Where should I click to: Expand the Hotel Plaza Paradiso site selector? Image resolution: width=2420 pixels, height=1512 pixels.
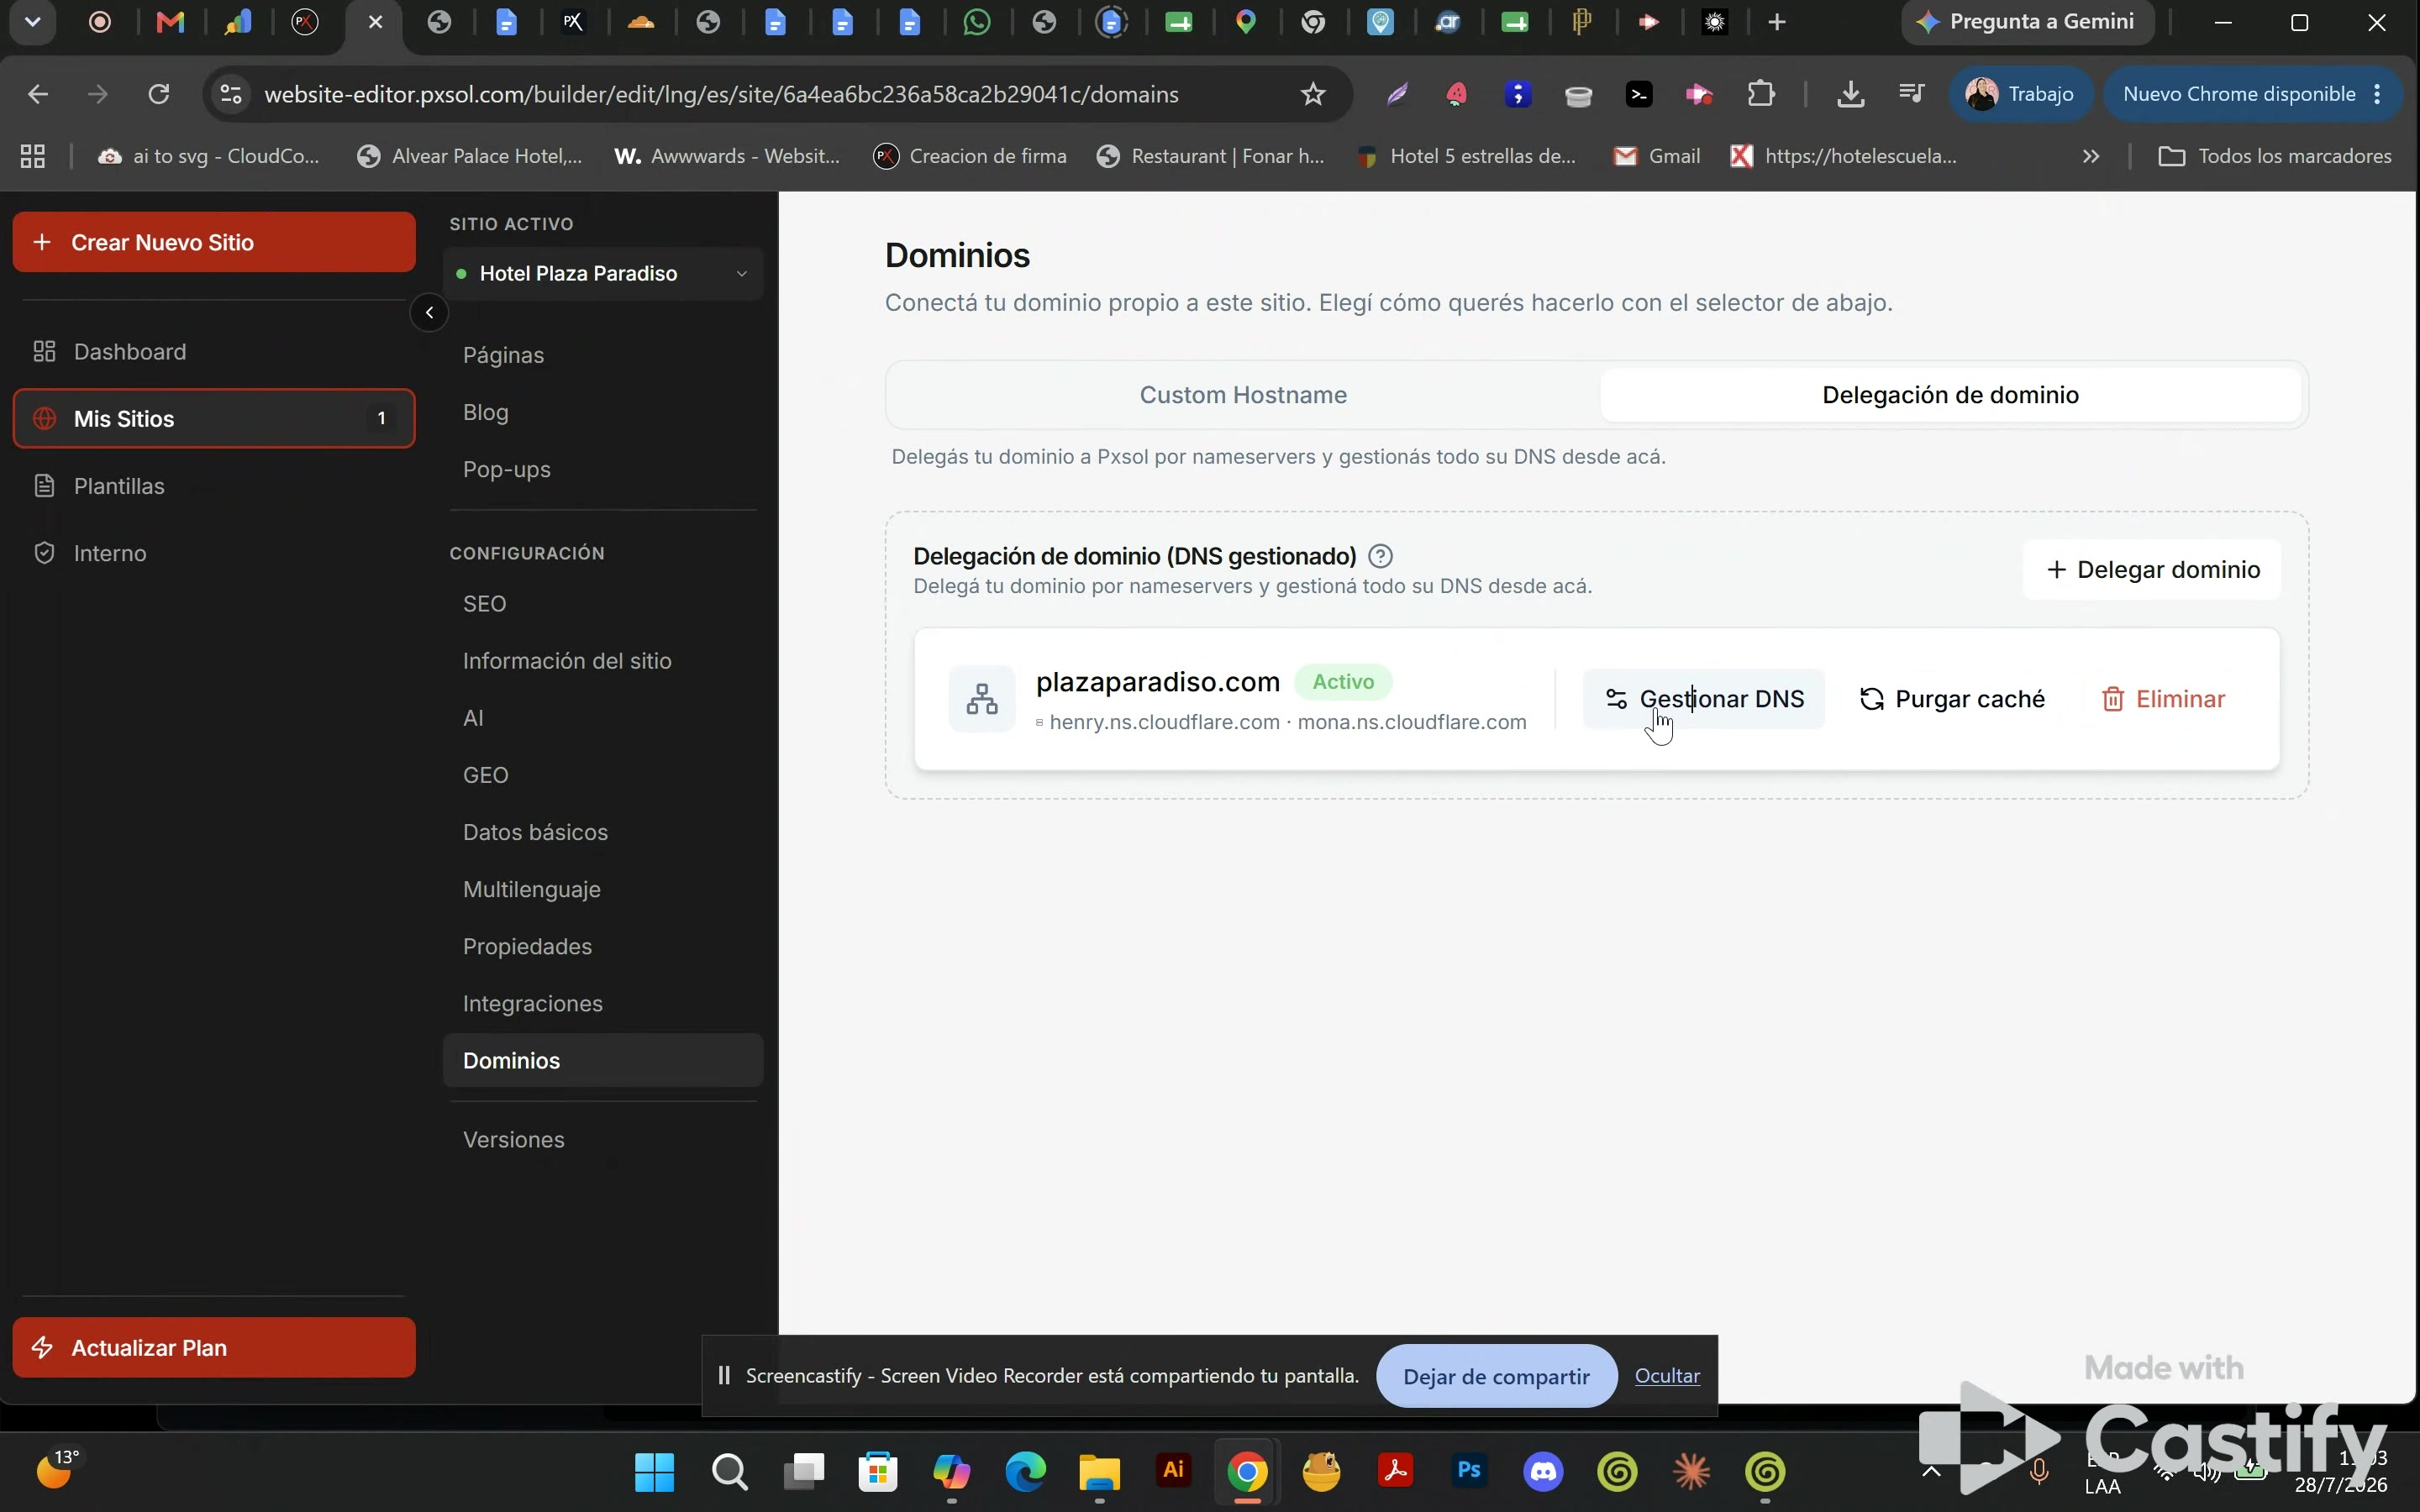click(x=603, y=273)
